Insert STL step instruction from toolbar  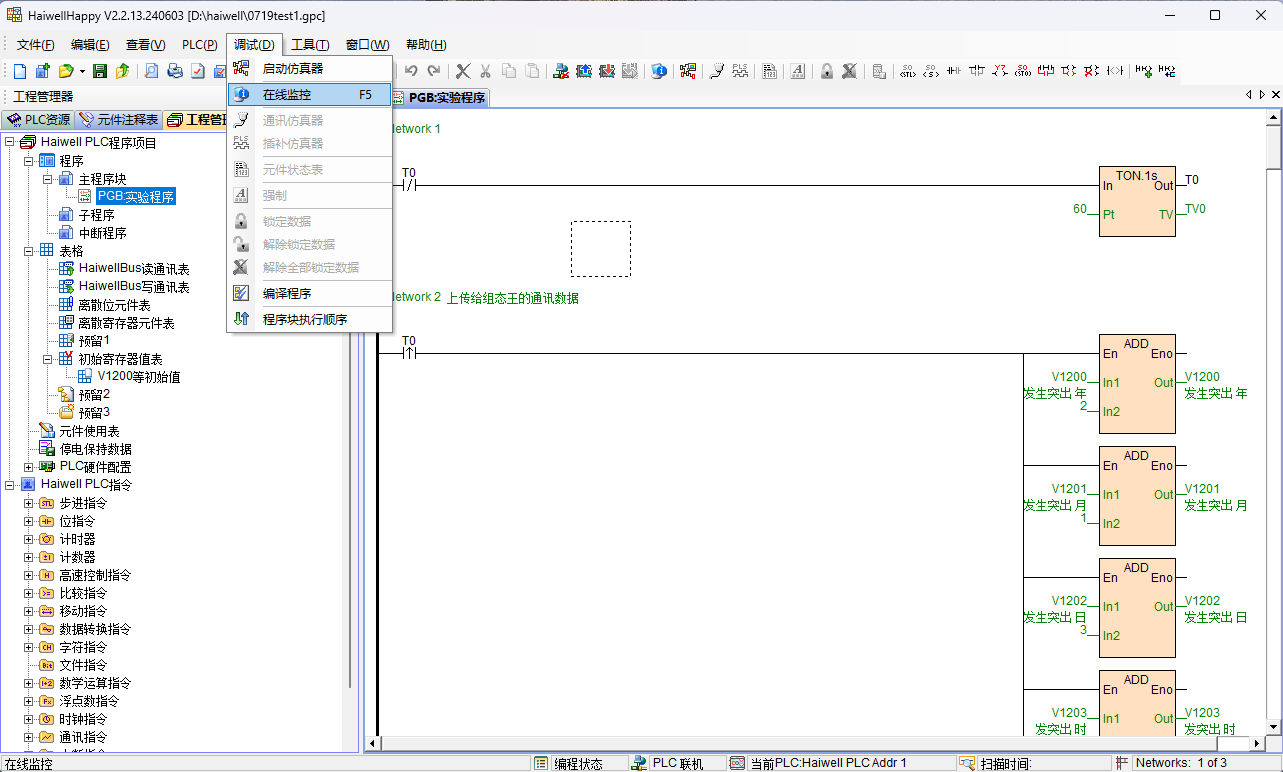click(908, 71)
